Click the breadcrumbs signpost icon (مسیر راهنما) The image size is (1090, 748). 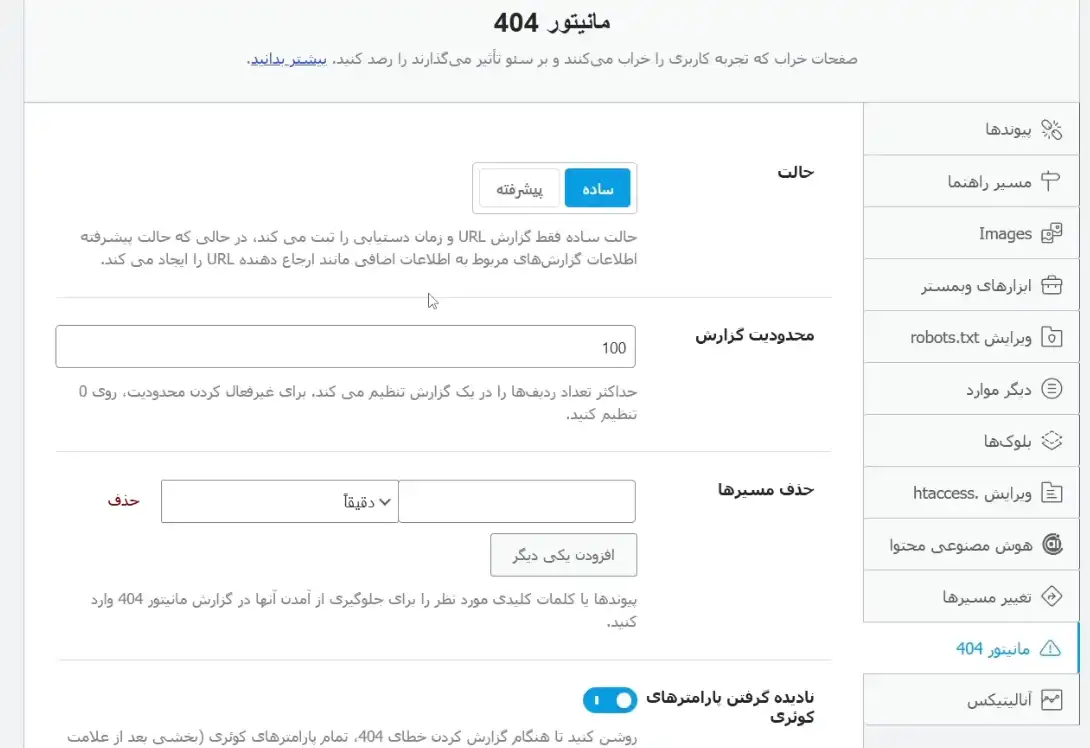[x=1051, y=181]
